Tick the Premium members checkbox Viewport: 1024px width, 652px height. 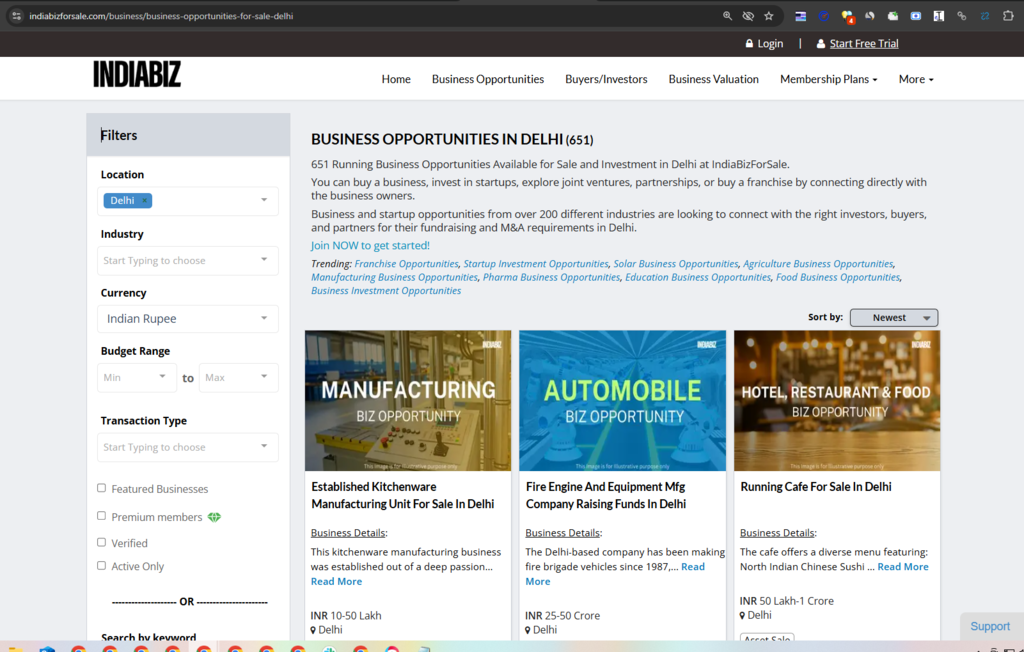tap(101, 516)
